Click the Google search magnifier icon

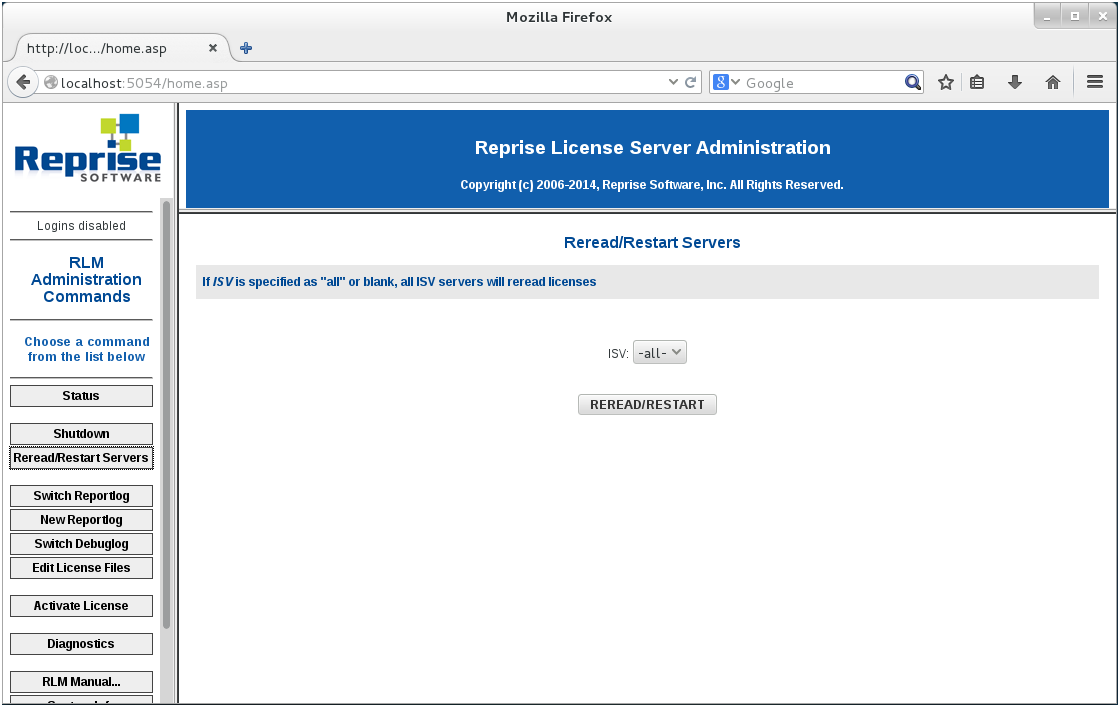coord(913,82)
